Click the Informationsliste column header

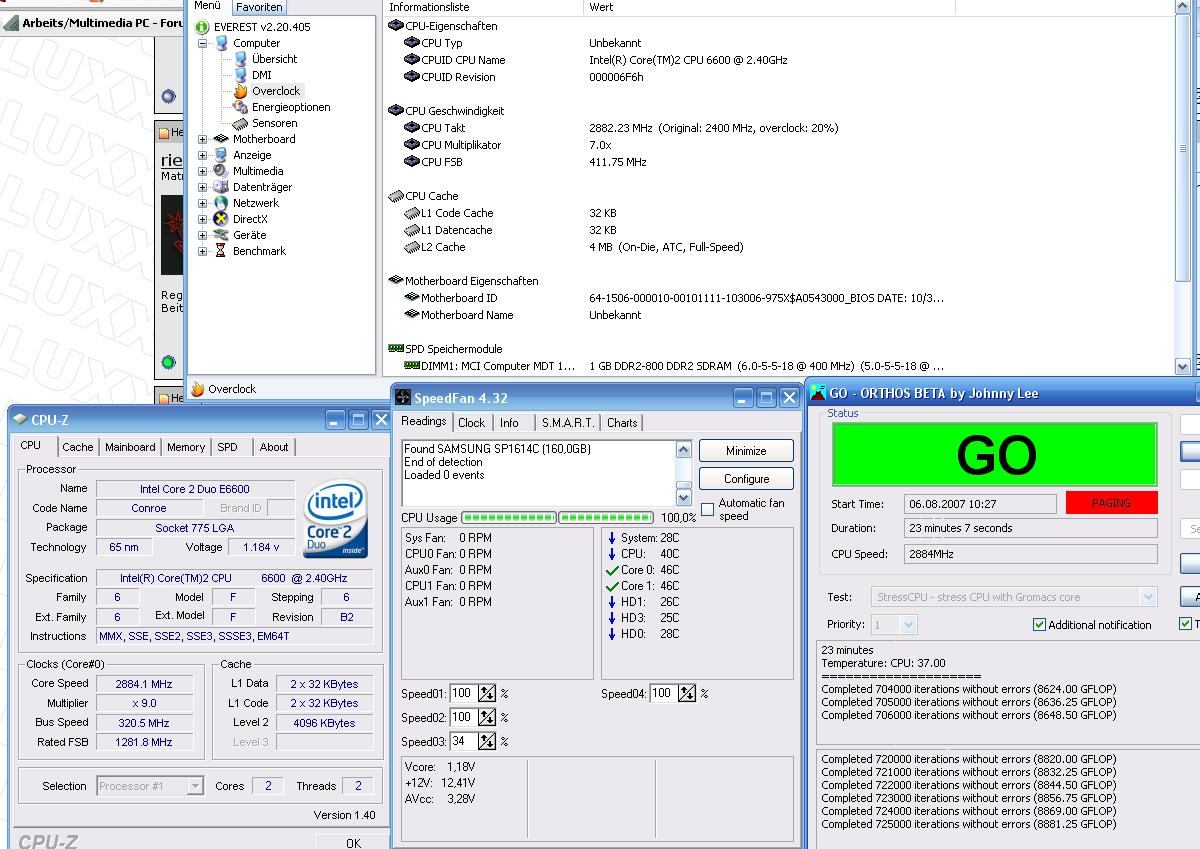point(485,7)
